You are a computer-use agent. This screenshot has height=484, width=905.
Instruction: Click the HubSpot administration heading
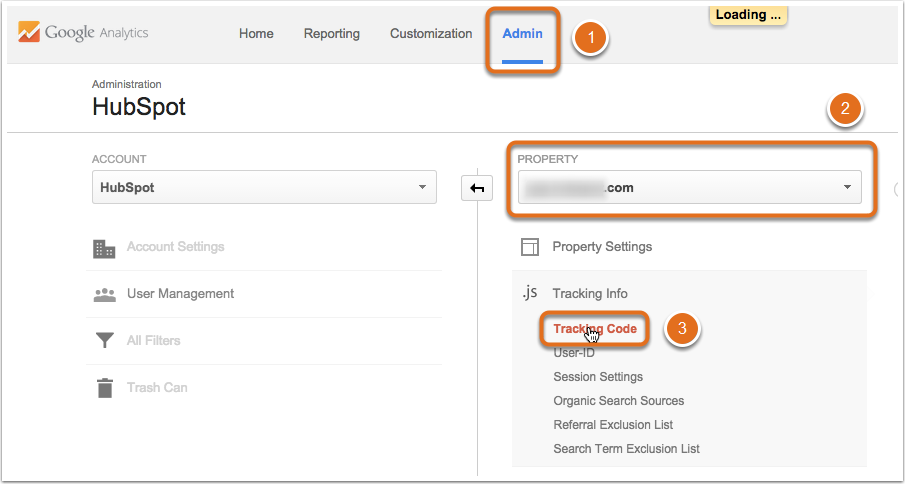pos(139,107)
